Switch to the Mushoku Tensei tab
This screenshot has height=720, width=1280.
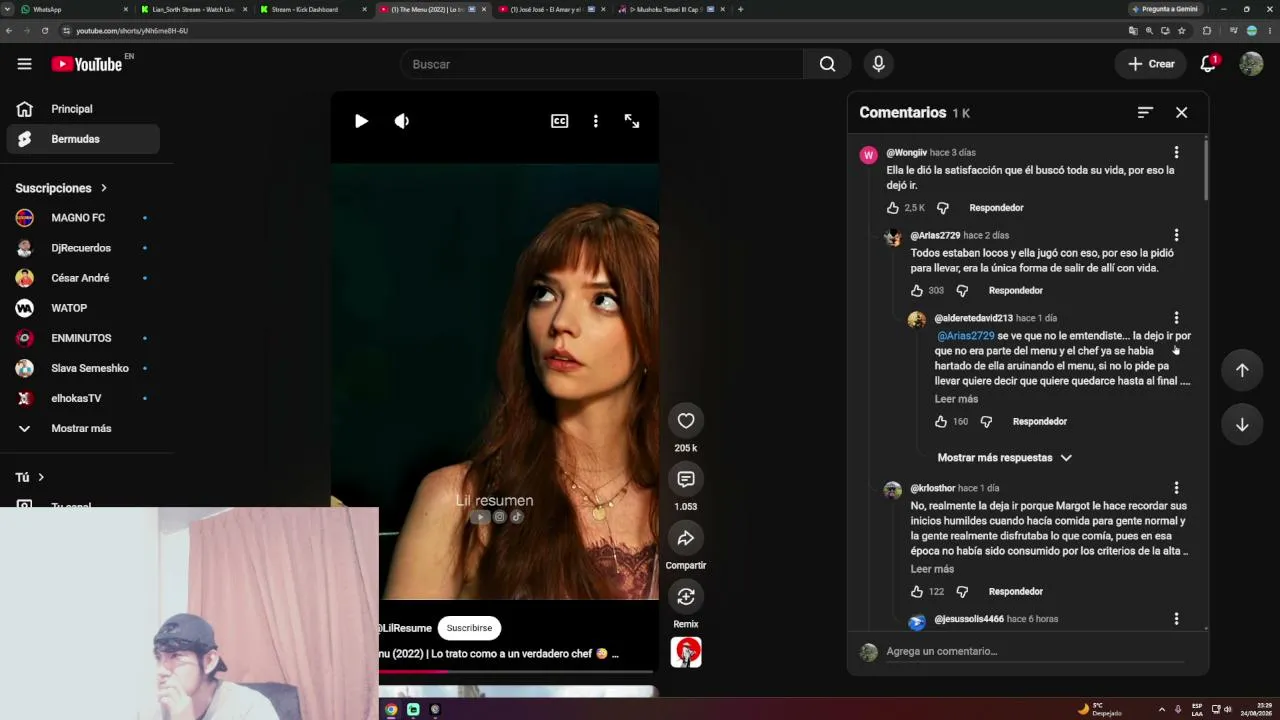coord(670,9)
